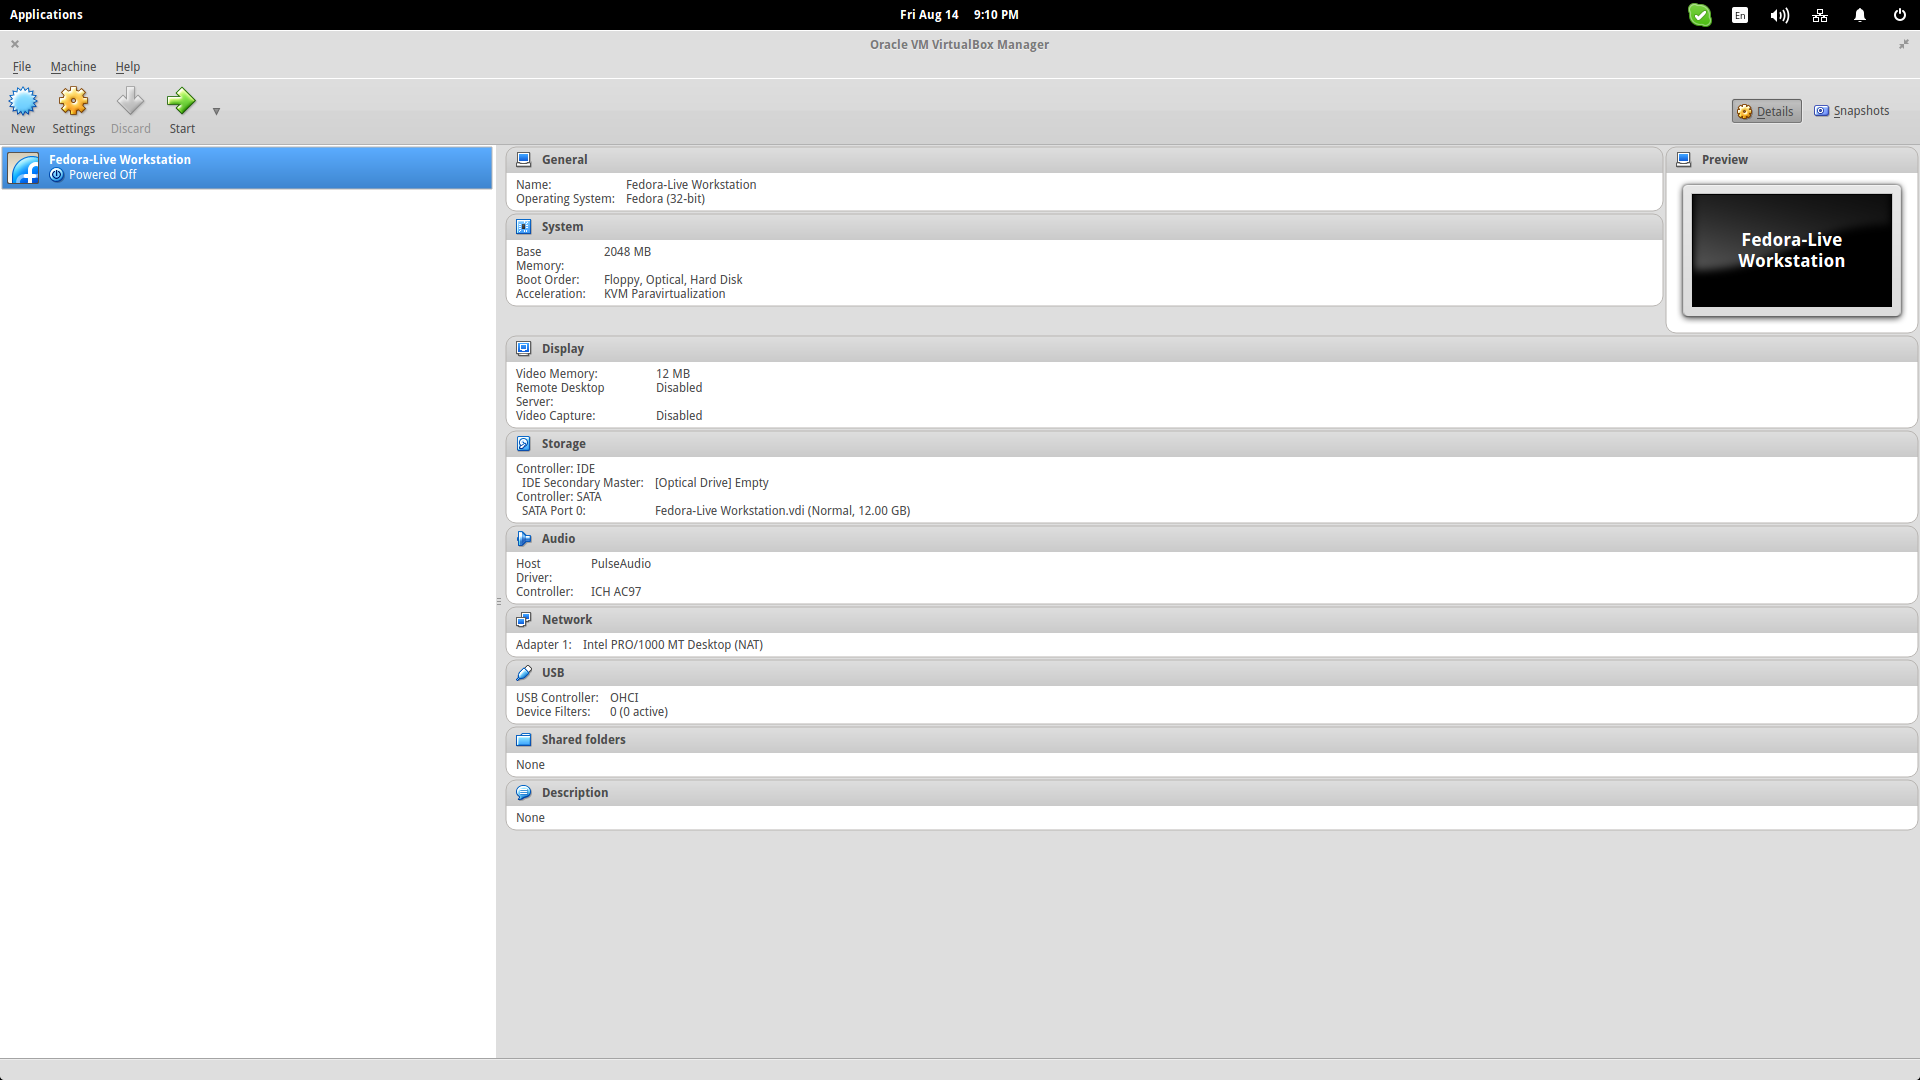This screenshot has width=1920, height=1080.
Task: Click the Fedora-Live Workstation preview thumbnail
Action: [1791, 250]
